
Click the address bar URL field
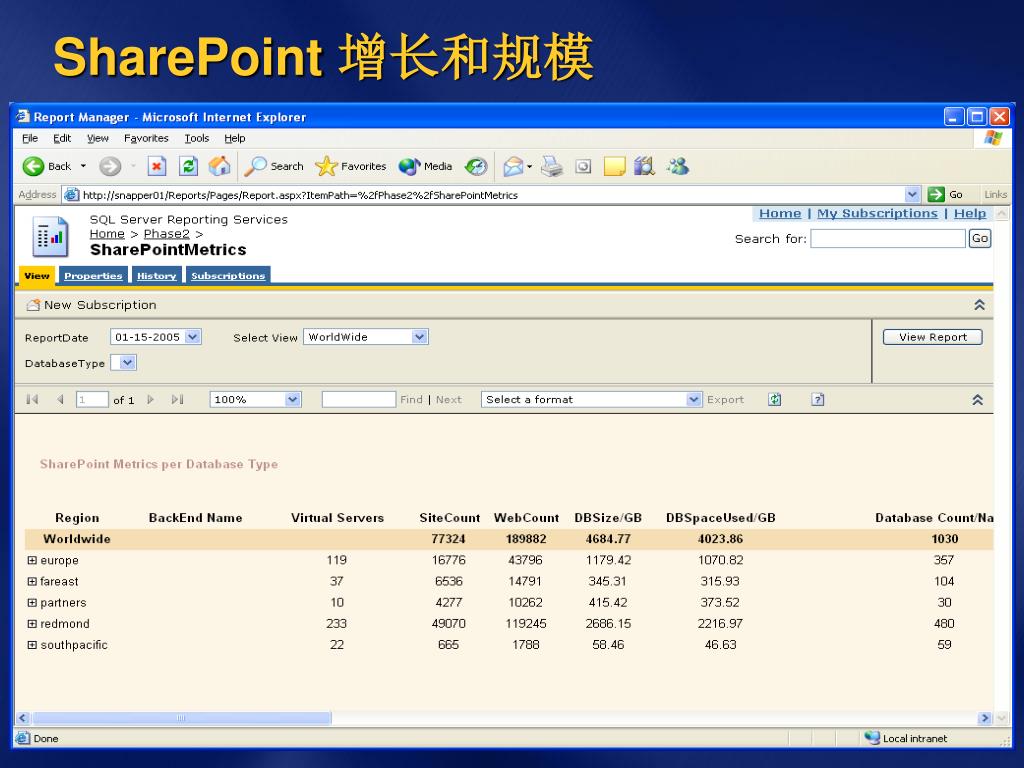pyautogui.click(x=492, y=195)
